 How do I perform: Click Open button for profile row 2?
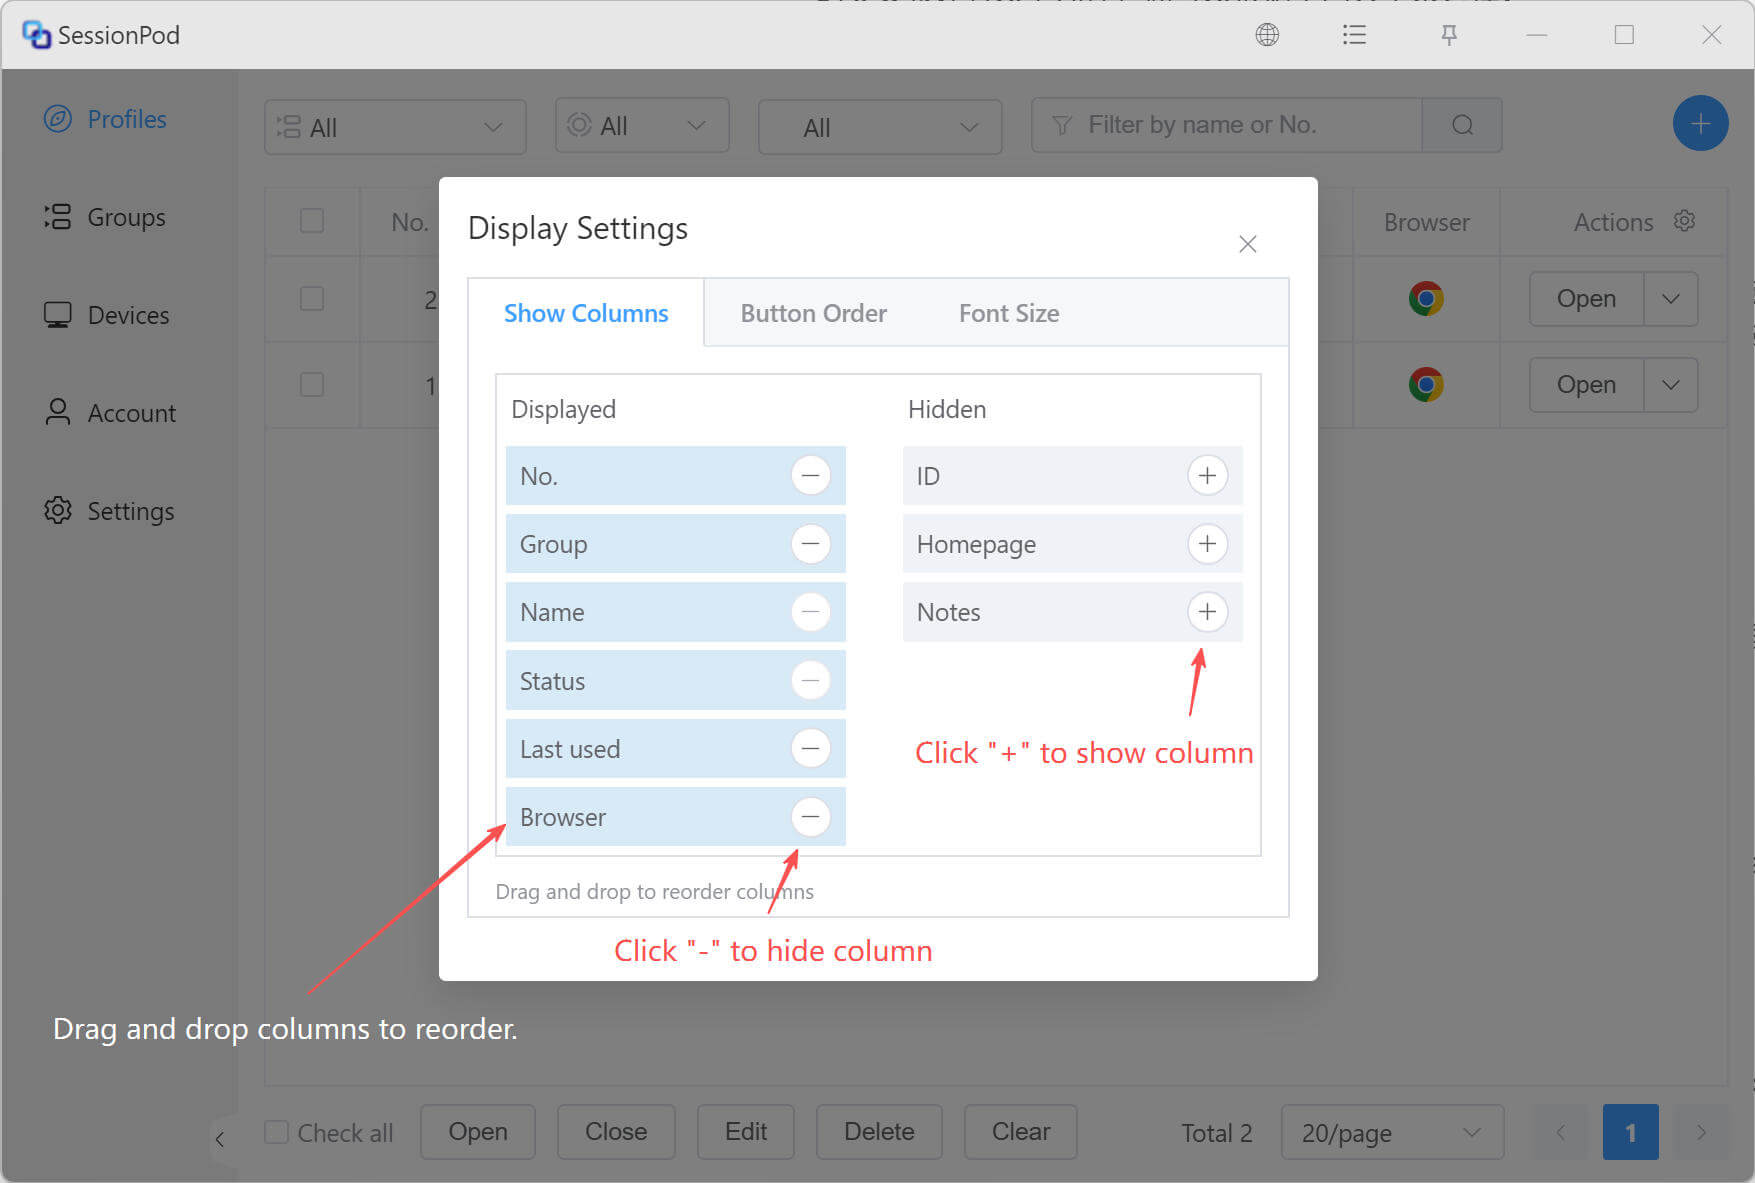coord(1586,298)
